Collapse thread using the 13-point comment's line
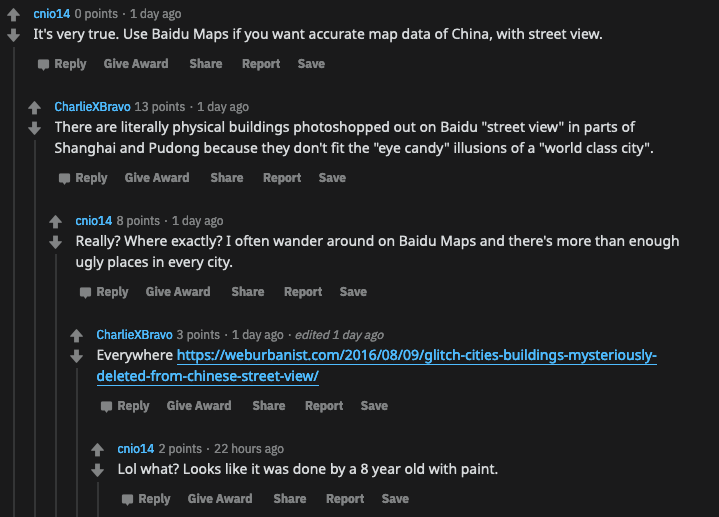The width and height of the screenshot is (719, 517). pos(35,328)
